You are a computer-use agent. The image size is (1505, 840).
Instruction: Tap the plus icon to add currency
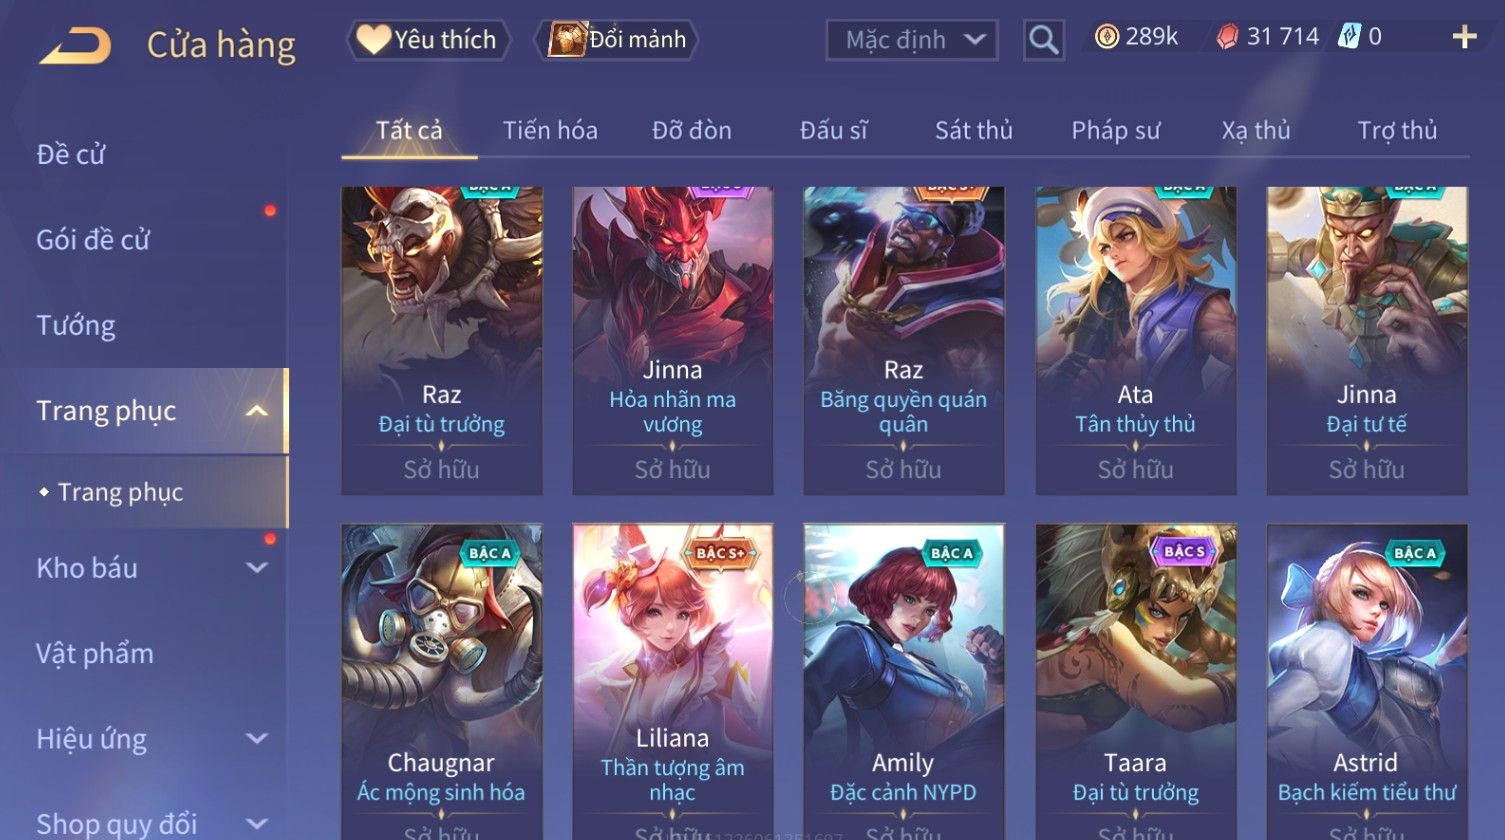point(1464,38)
